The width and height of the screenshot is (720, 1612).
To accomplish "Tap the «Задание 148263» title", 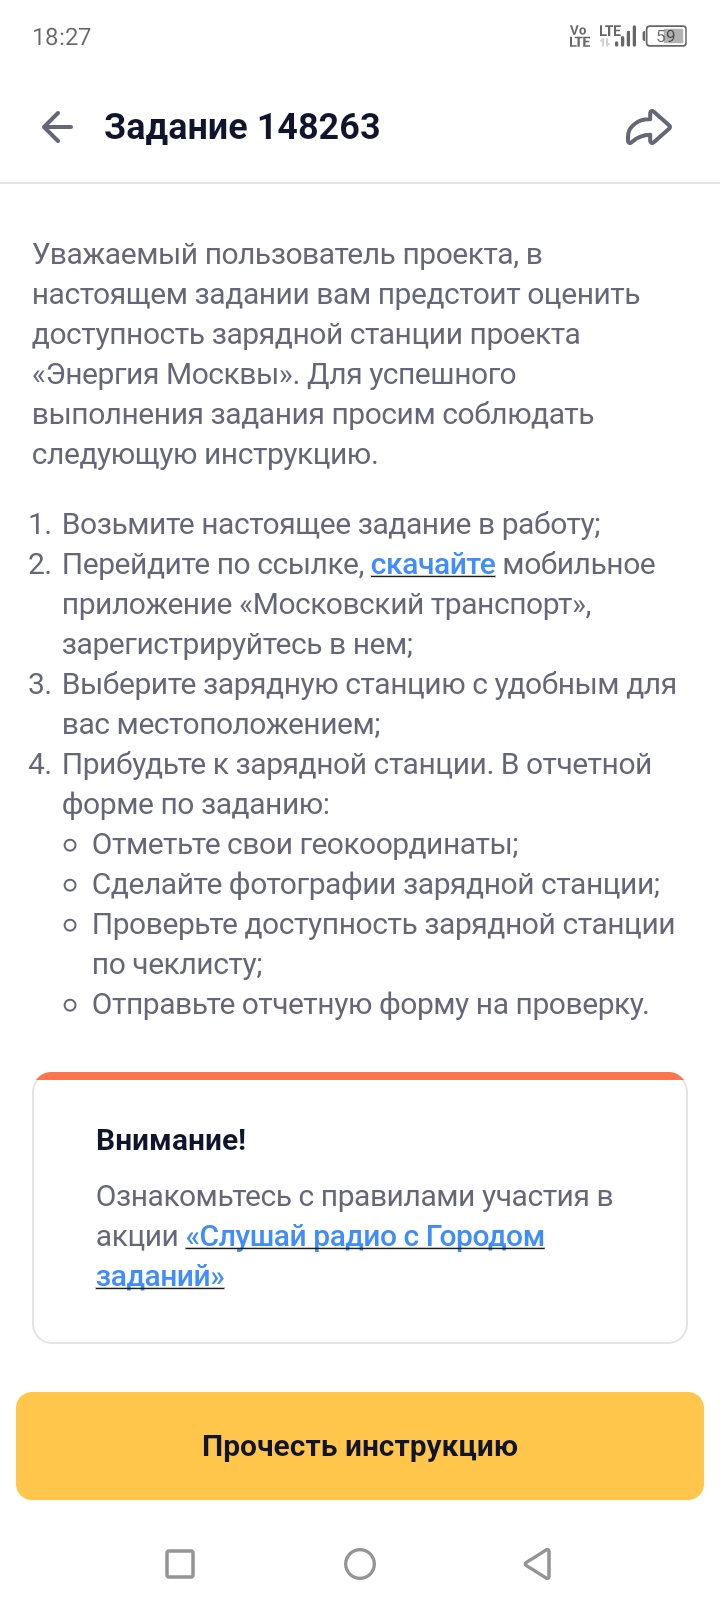I will pyautogui.click(x=242, y=127).
